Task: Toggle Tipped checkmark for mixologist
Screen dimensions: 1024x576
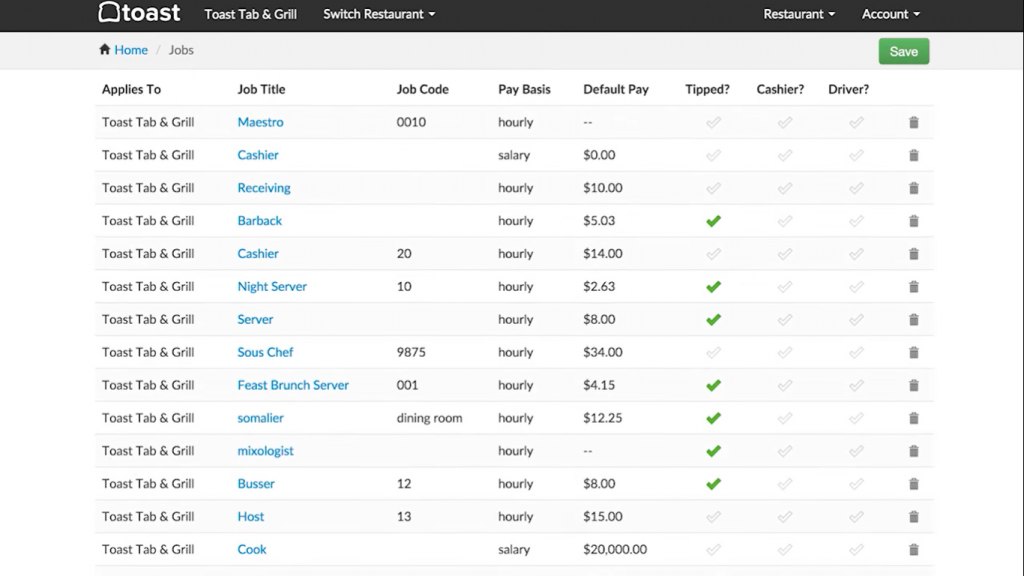Action: 713,451
